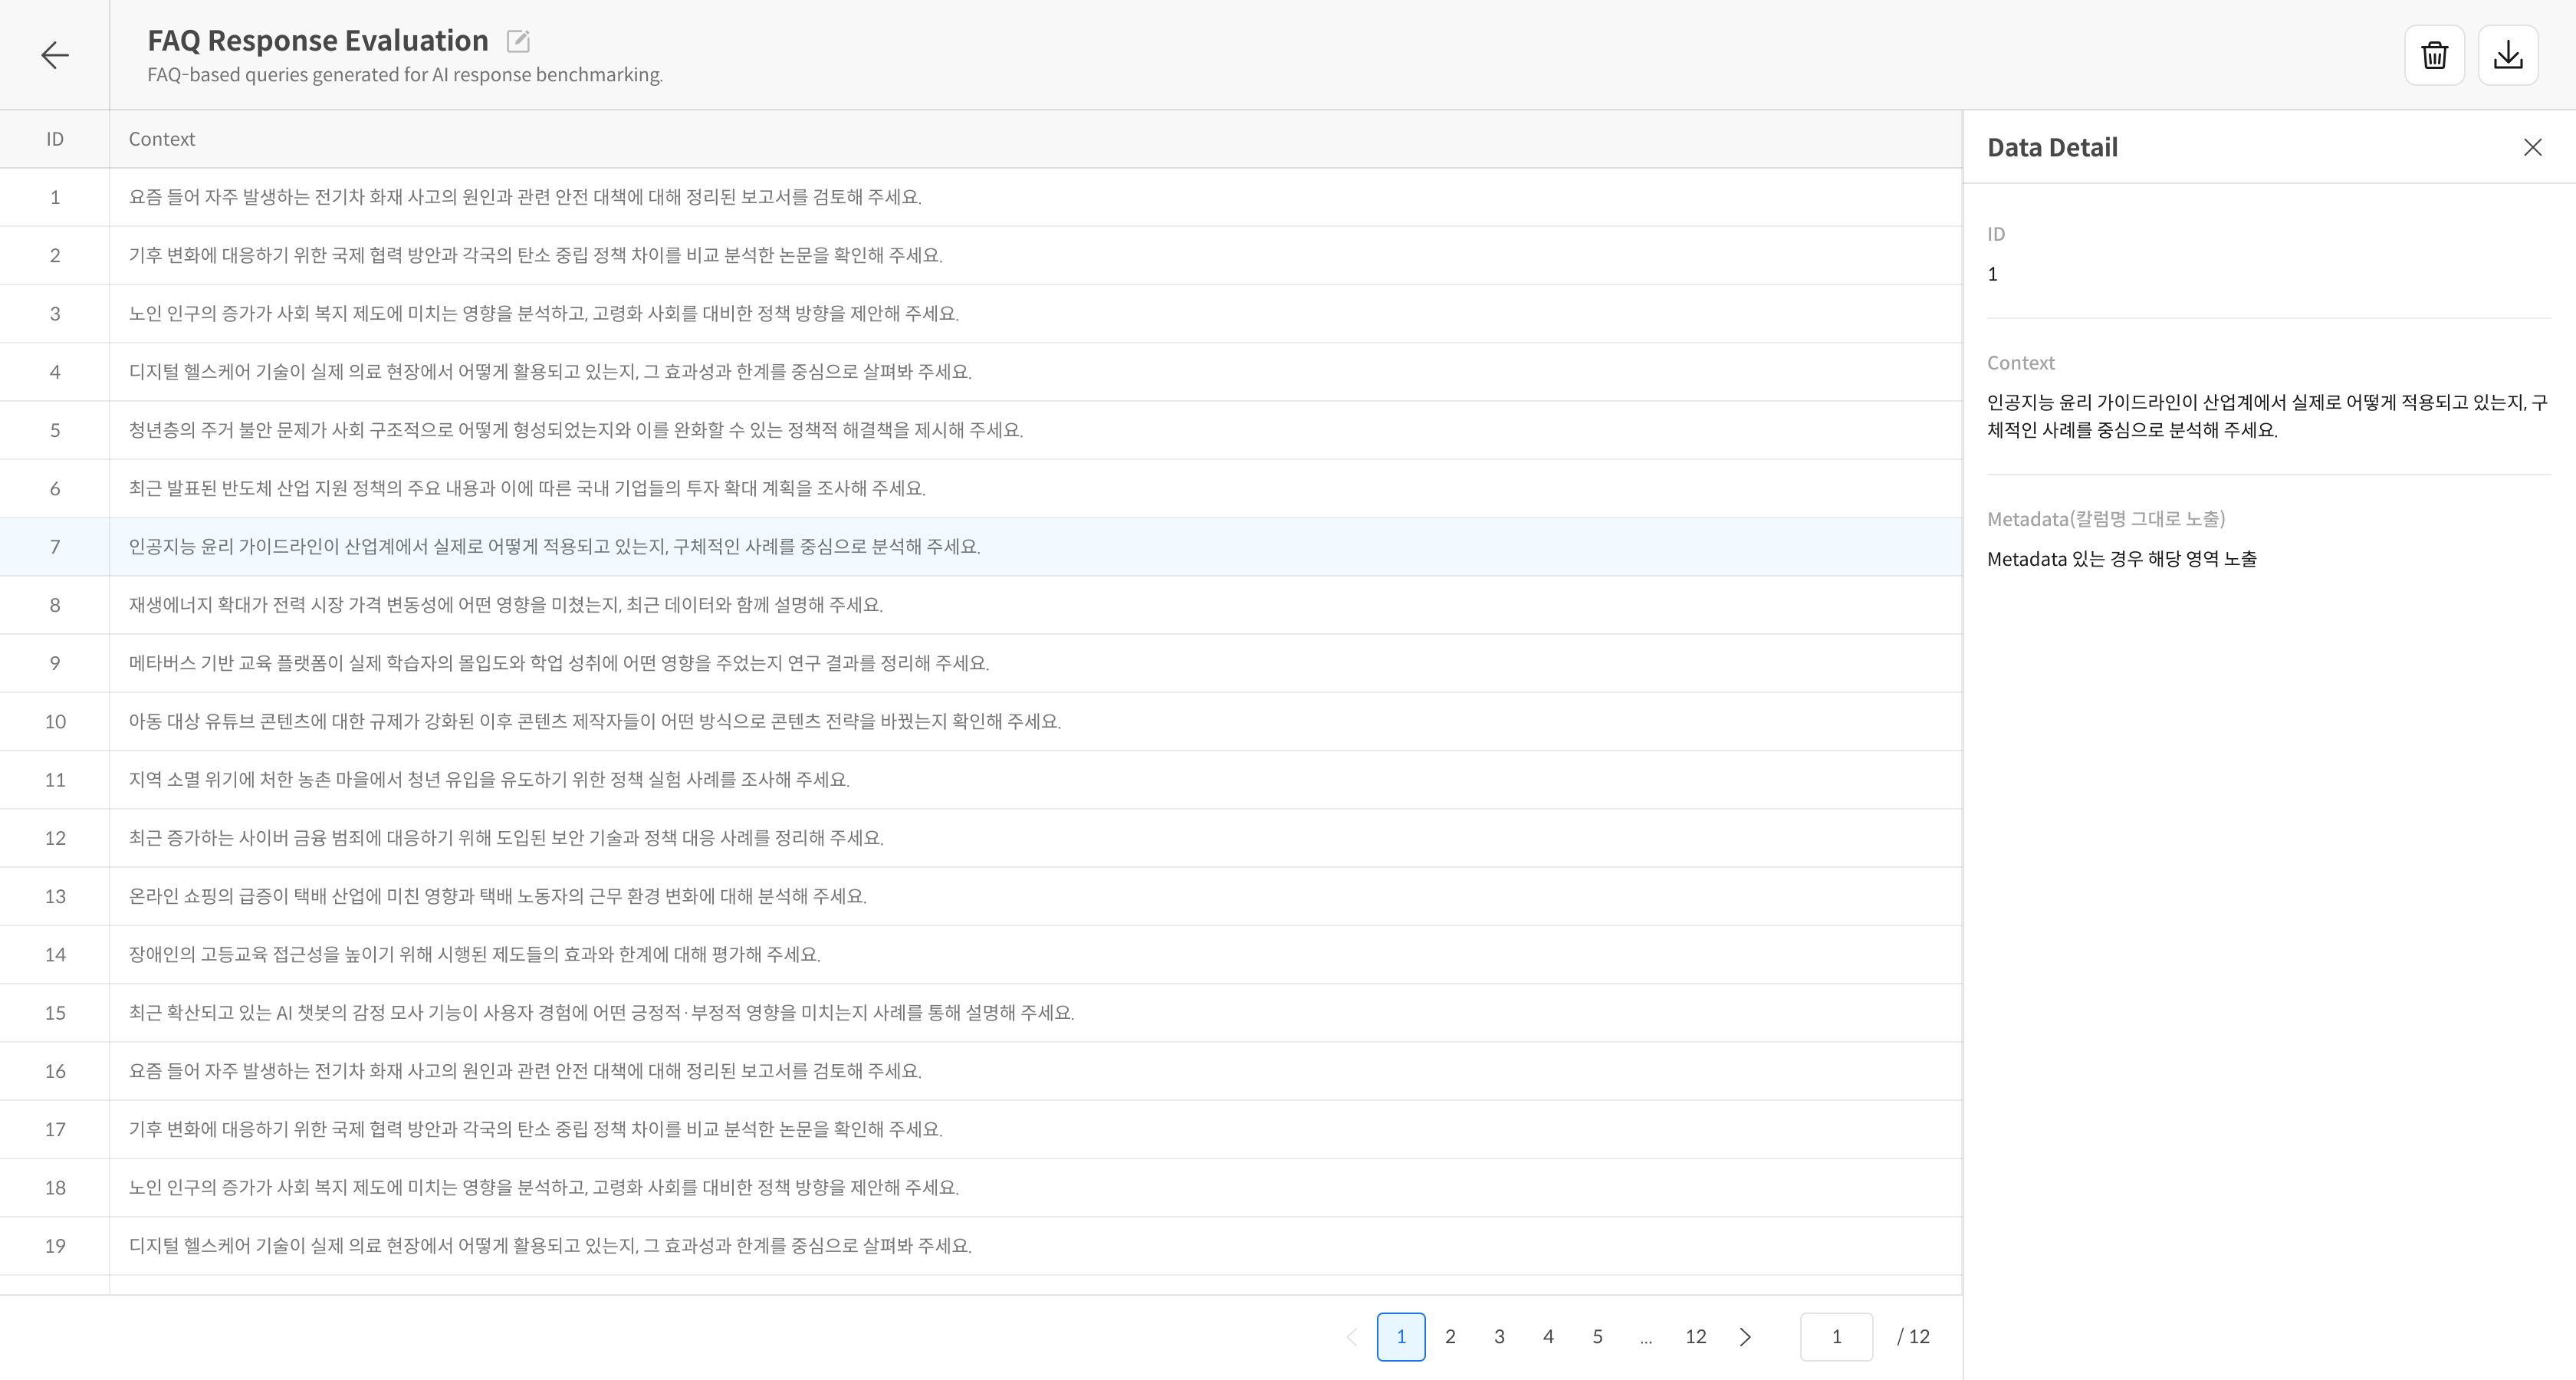Click the ID column header
The width and height of the screenshot is (2576, 1380).
[55, 139]
